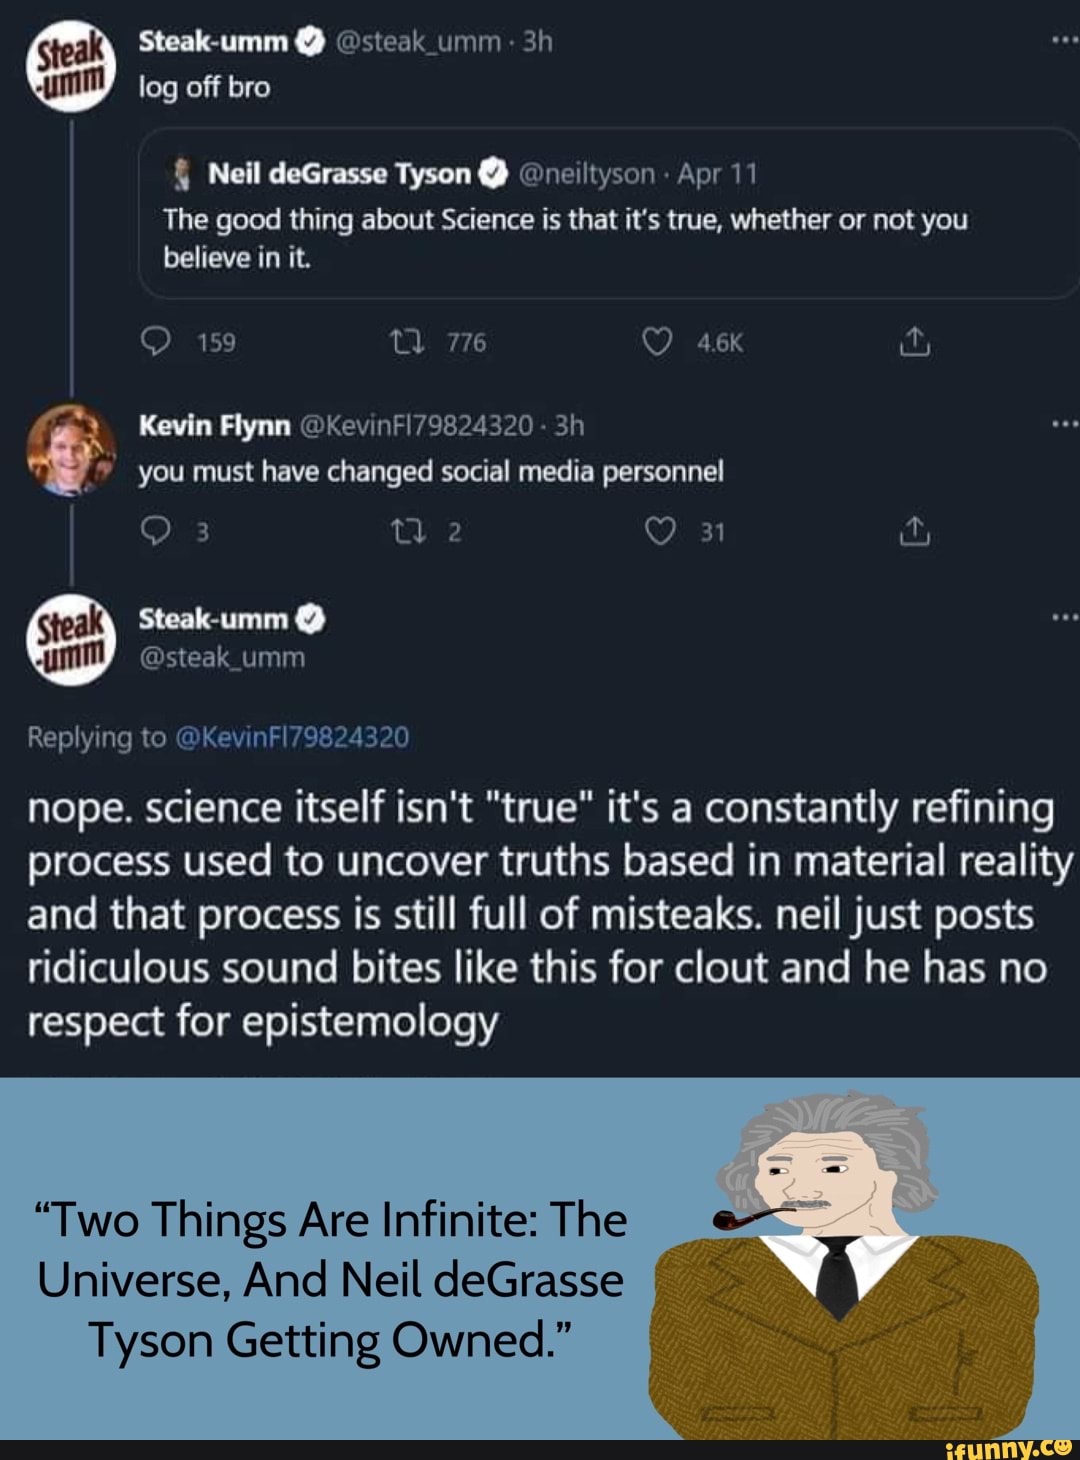Open more options on Steak-umm reply
This screenshot has width=1080, height=1460.
coord(1064,618)
